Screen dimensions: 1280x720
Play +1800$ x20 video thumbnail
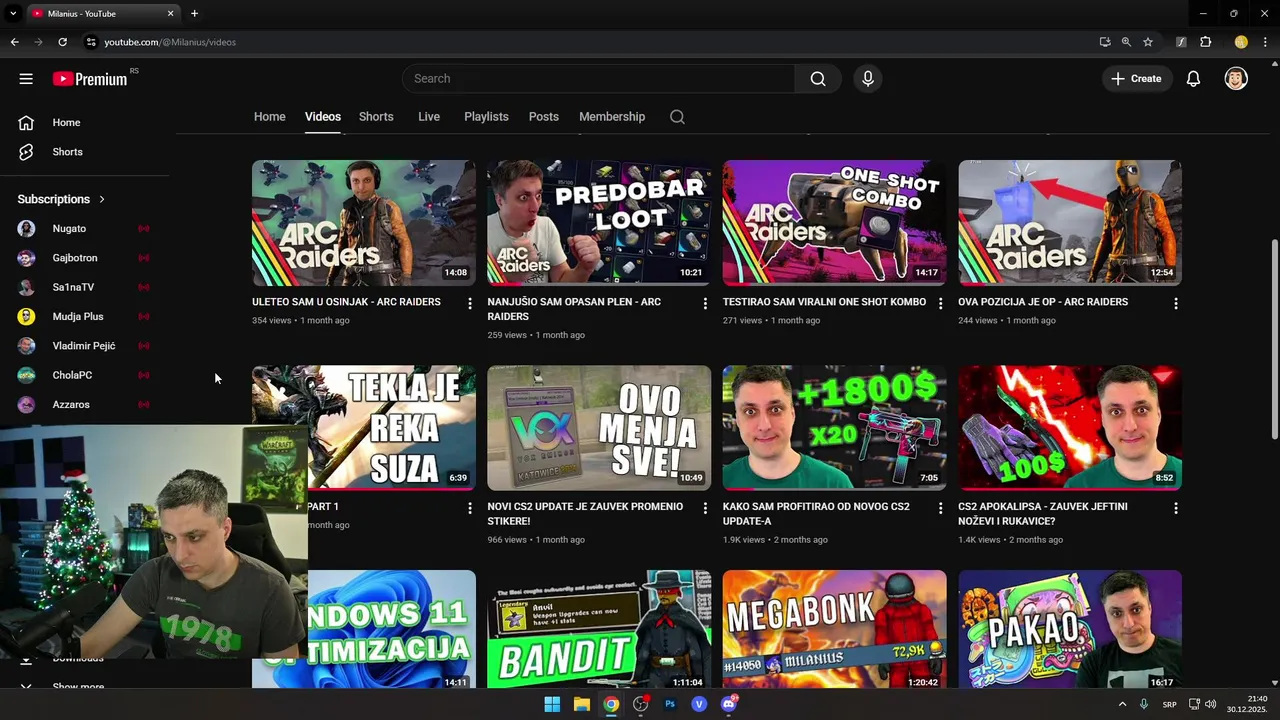pyautogui.click(x=835, y=428)
